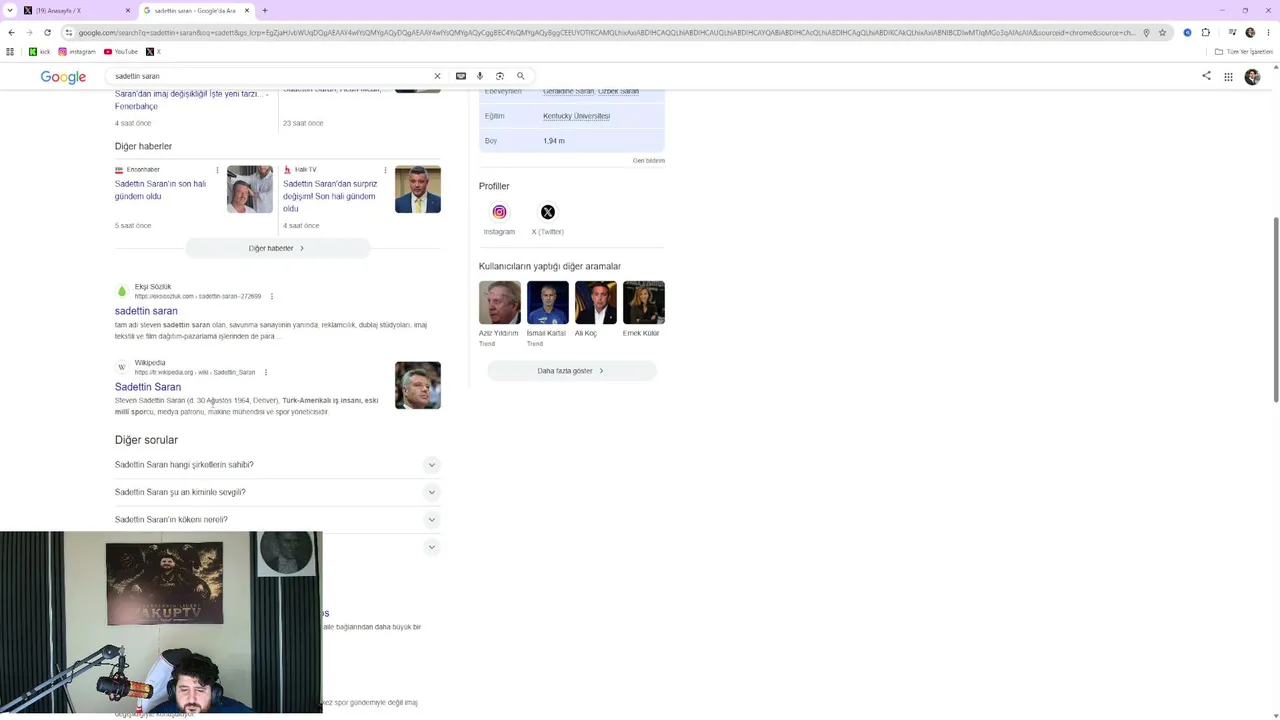
Task: Open the on-screen keyboard input tool
Action: [461, 76]
